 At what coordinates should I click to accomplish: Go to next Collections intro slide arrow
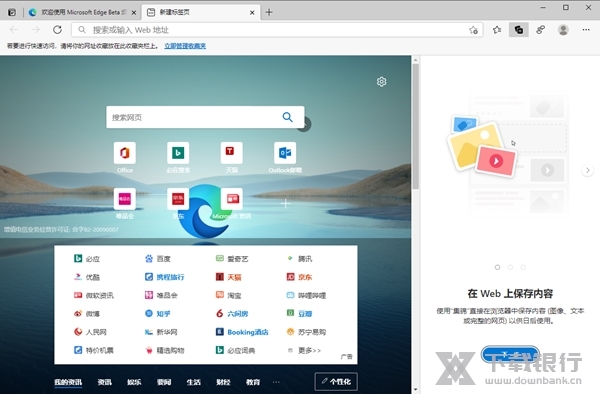coord(587,170)
